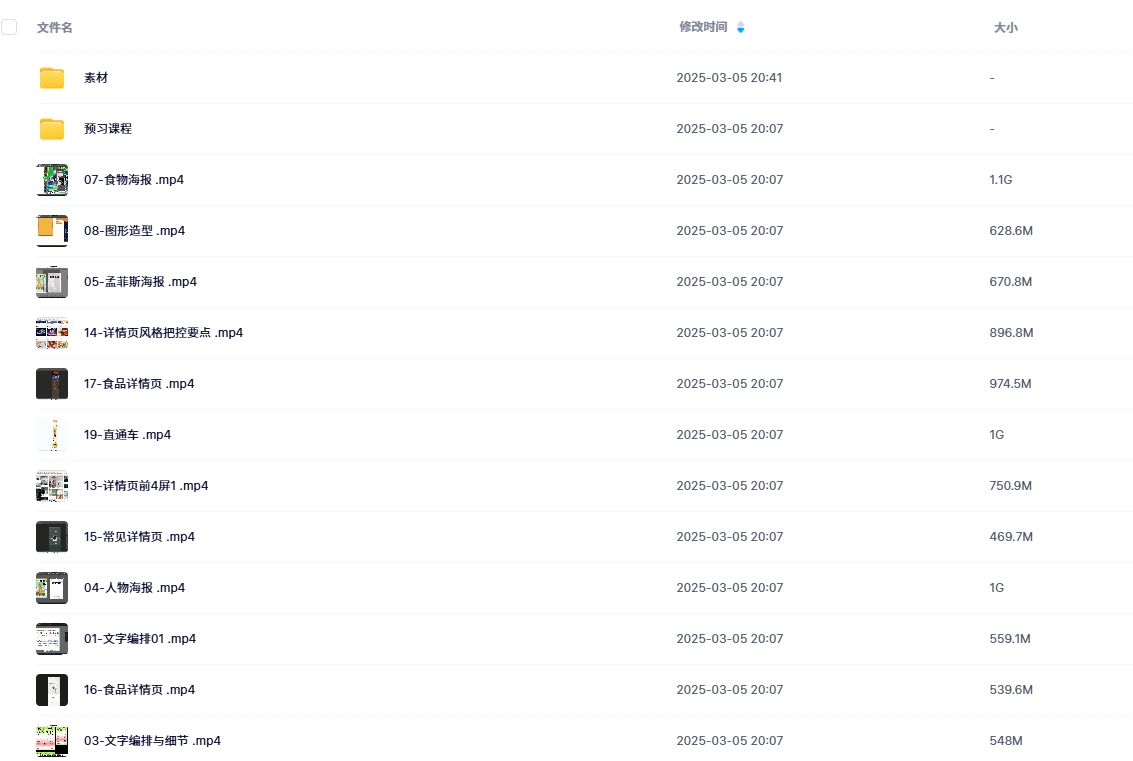Open file 14-详情页风格把控要点 .mp4
Viewport: 1133px width, 761px height.
[x=163, y=333]
